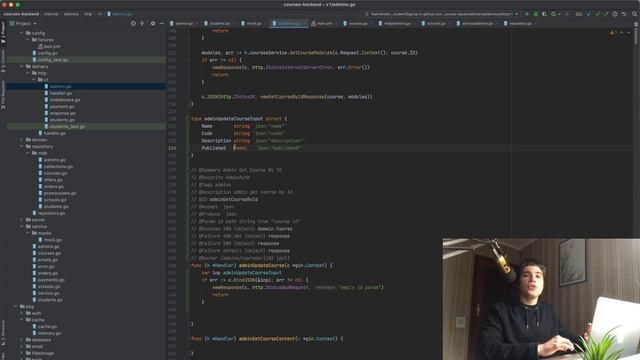Screen dimensions: 640x360
Task: Hide the Project panel with minus icon
Action: [x=161, y=24]
